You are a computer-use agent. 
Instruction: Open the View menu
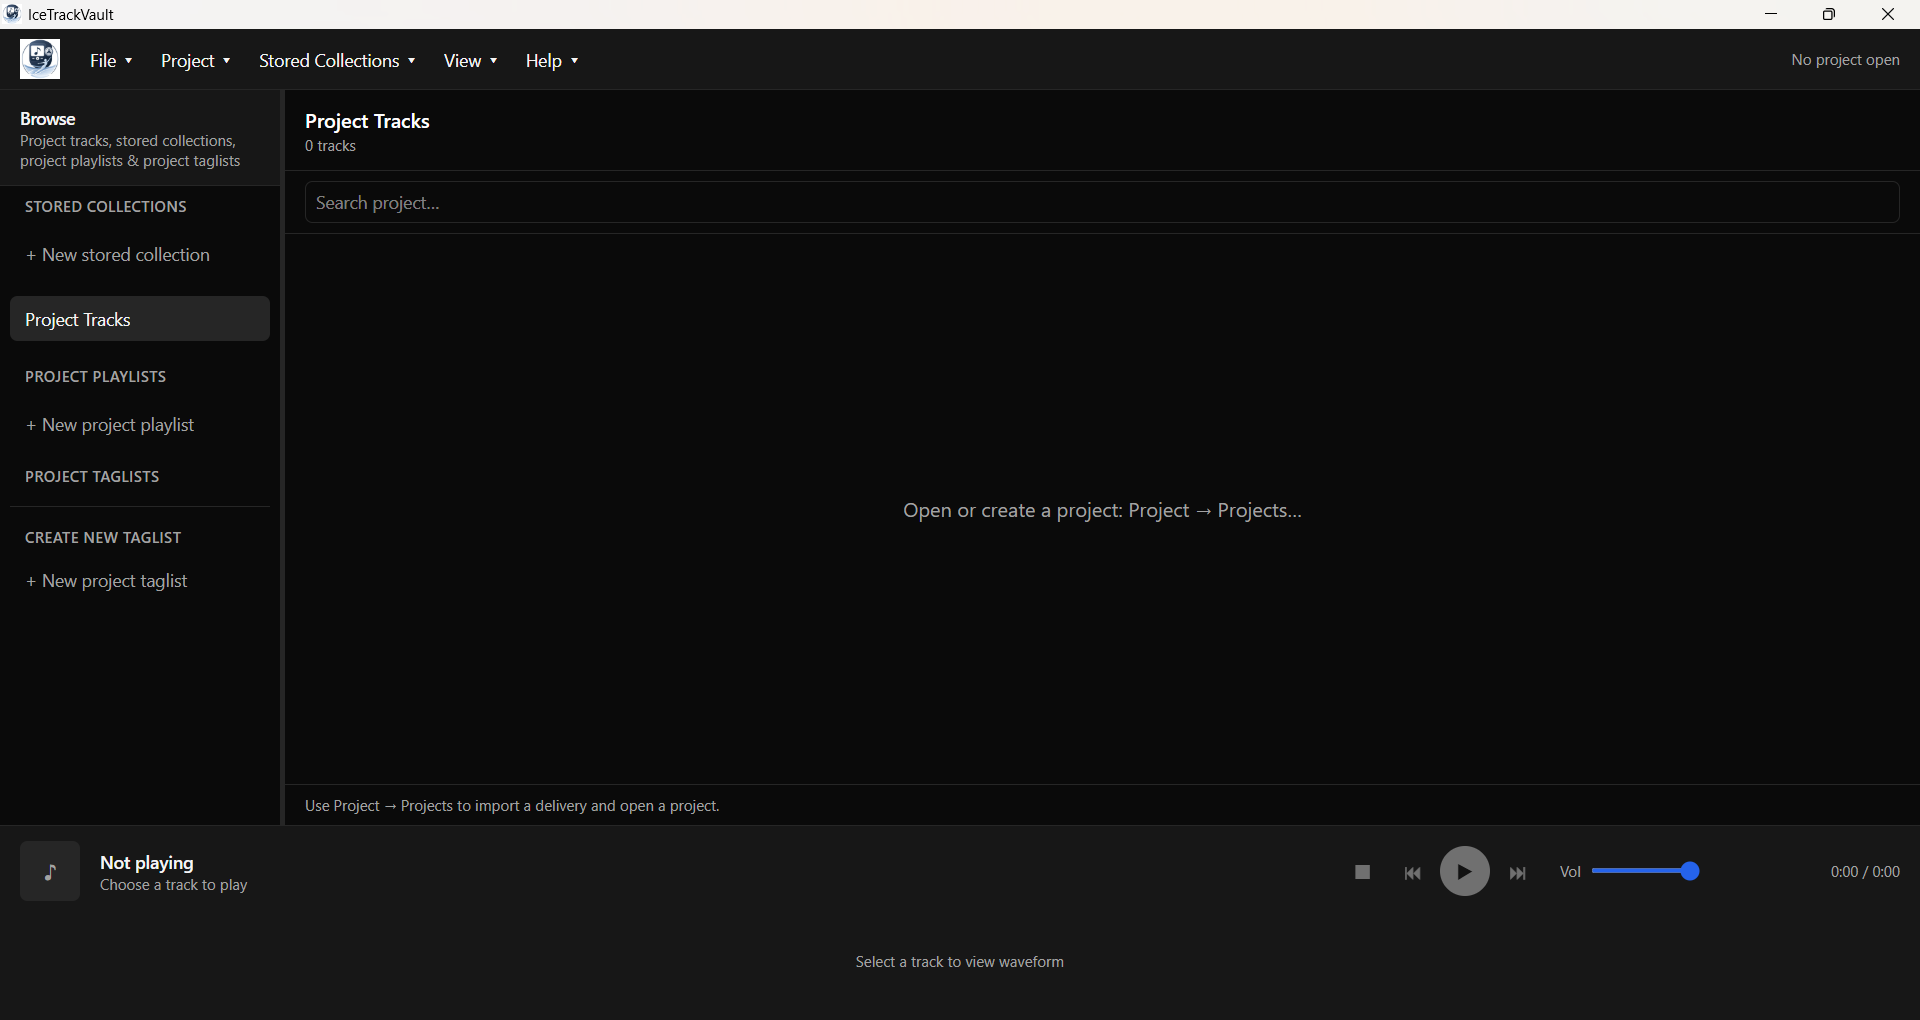[x=470, y=60]
